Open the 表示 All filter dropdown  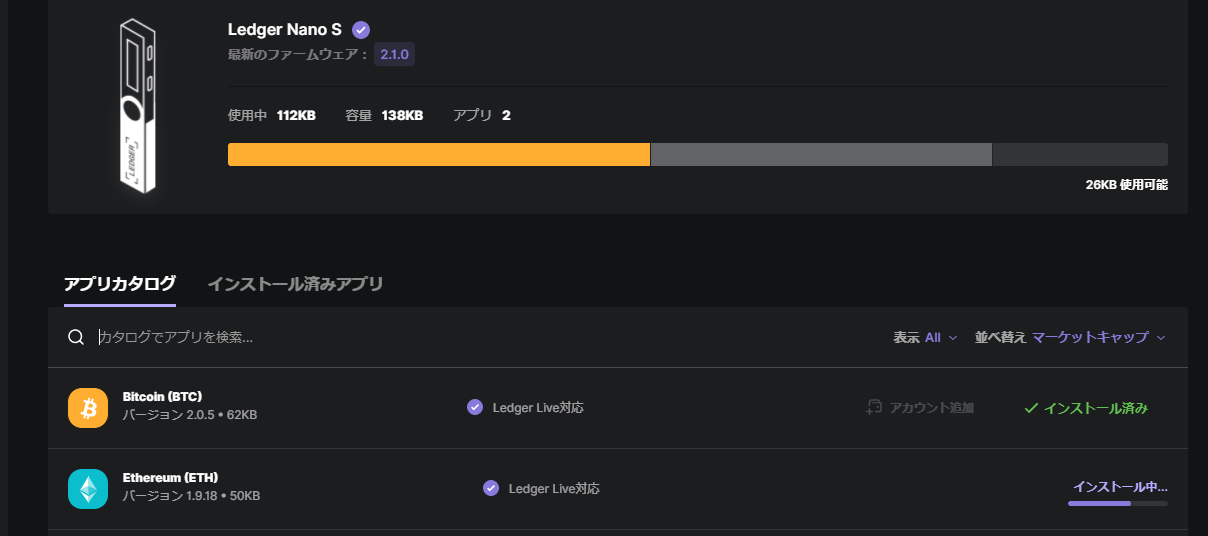(x=925, y=337)
